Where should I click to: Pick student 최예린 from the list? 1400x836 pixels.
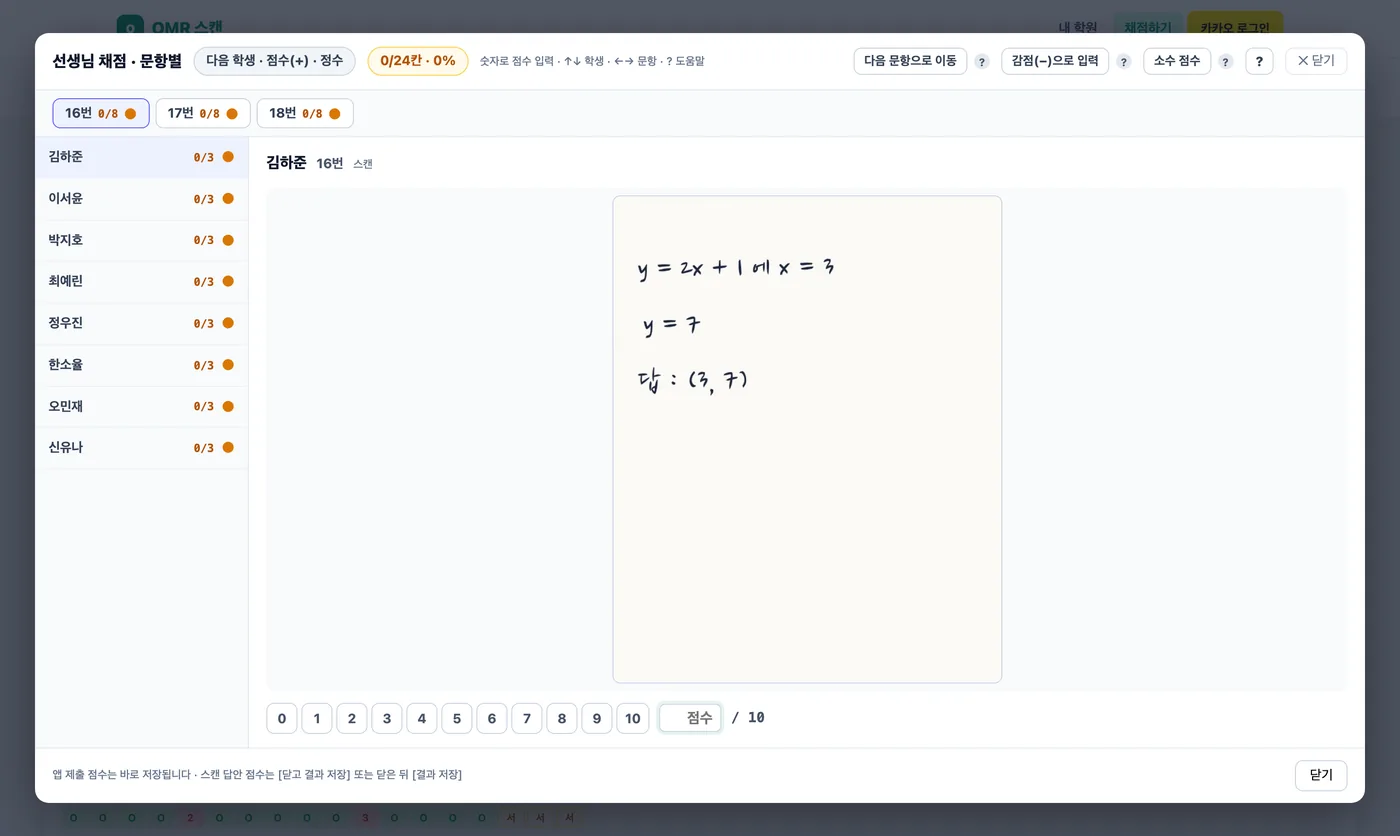141,282
